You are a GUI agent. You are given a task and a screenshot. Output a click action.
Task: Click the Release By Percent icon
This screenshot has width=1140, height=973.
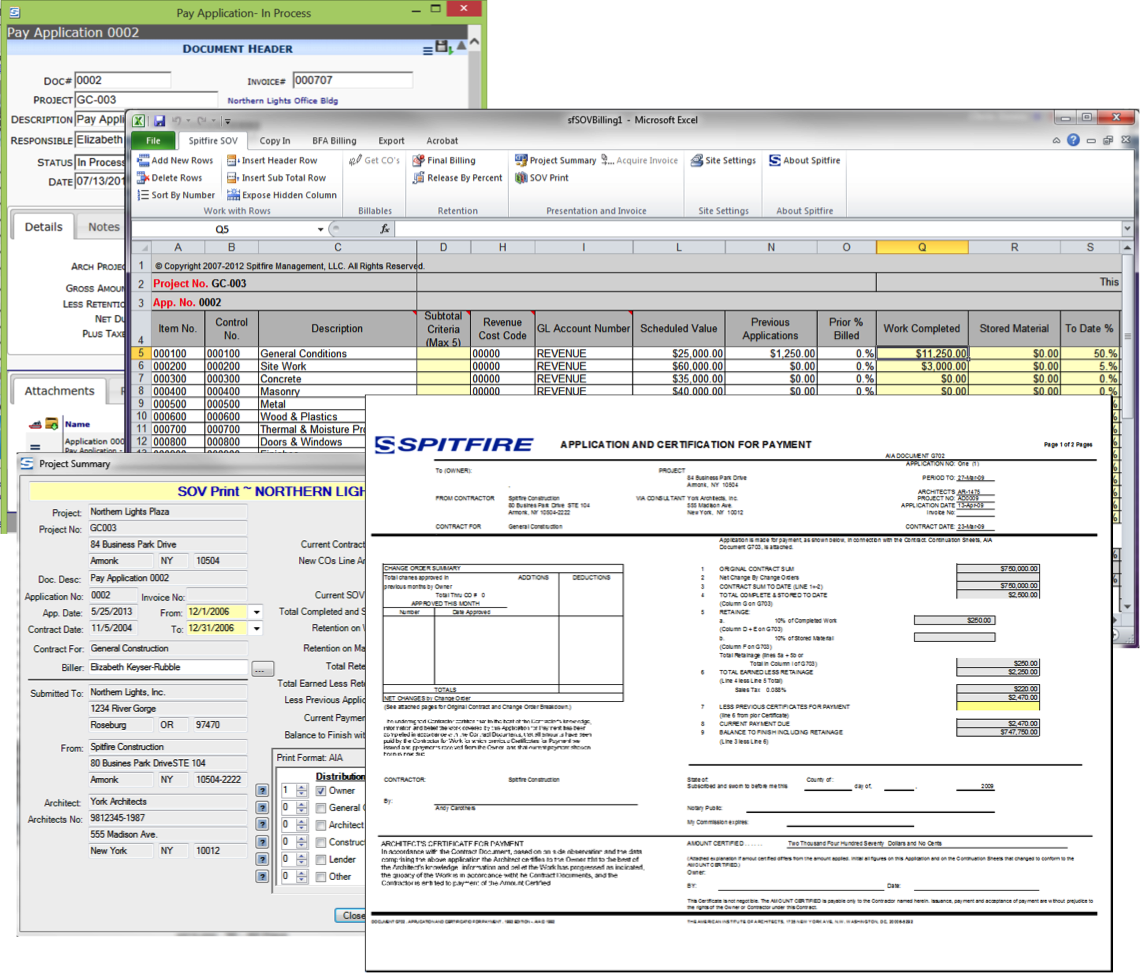pos(418,178)
